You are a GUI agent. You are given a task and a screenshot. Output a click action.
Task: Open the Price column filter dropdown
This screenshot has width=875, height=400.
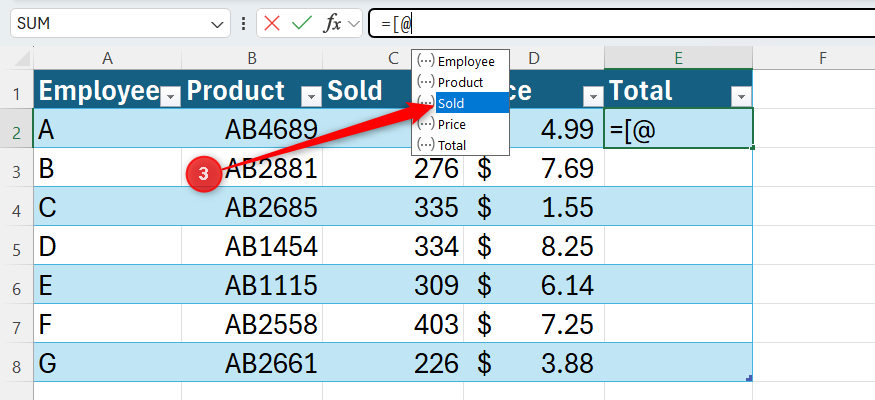coord(593,98)
